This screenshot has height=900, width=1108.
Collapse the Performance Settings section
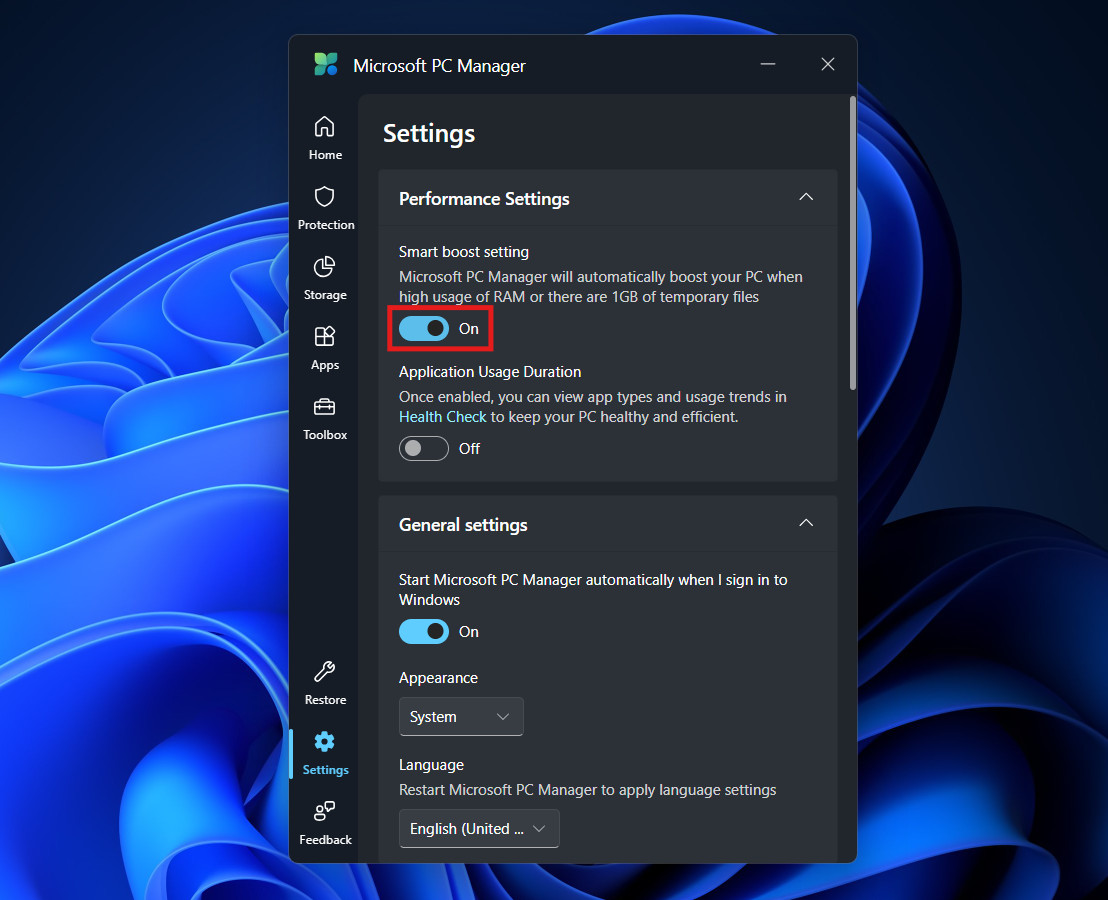(x=806, y=197)
